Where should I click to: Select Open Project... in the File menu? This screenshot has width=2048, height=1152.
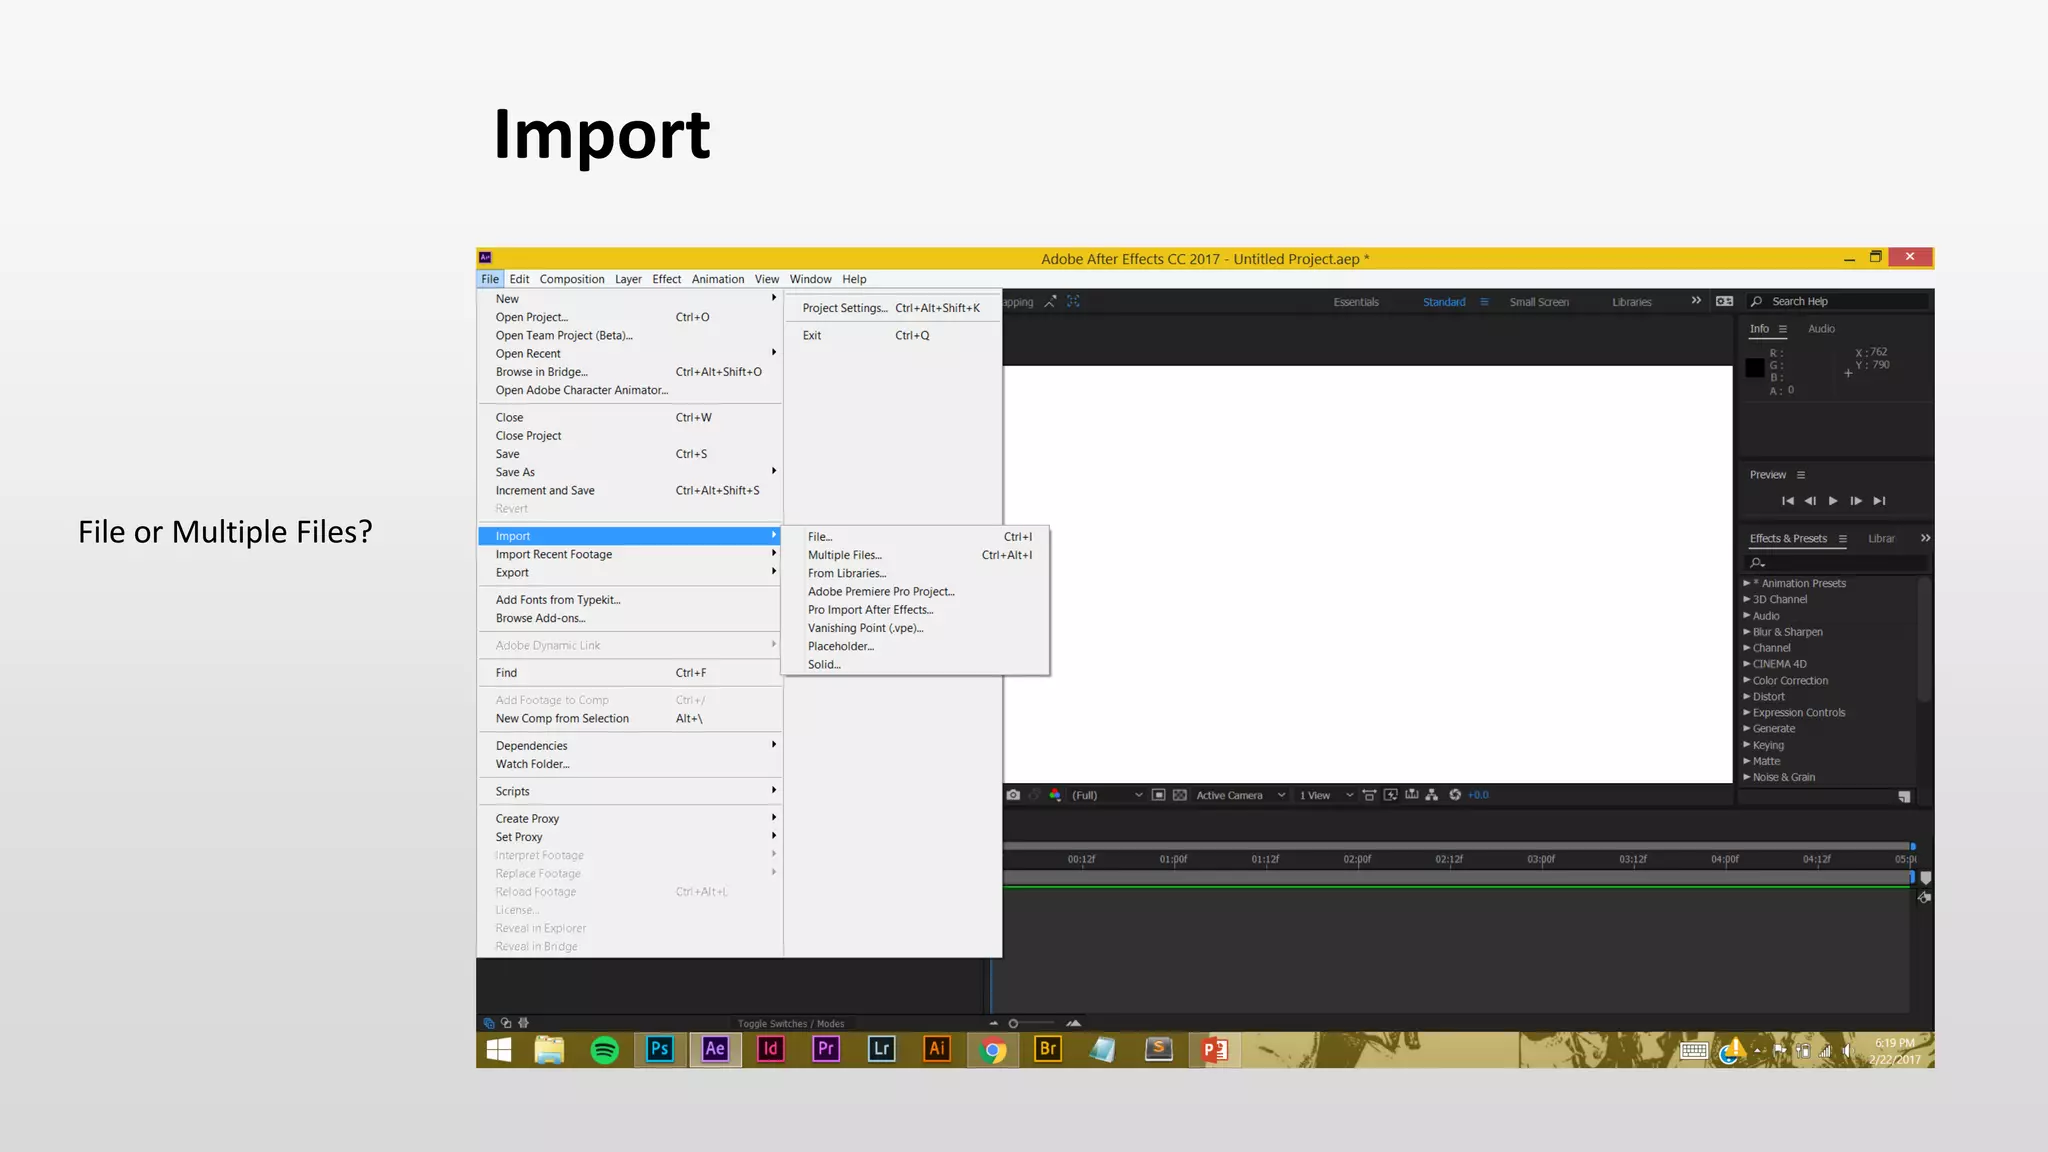(629, 317)
